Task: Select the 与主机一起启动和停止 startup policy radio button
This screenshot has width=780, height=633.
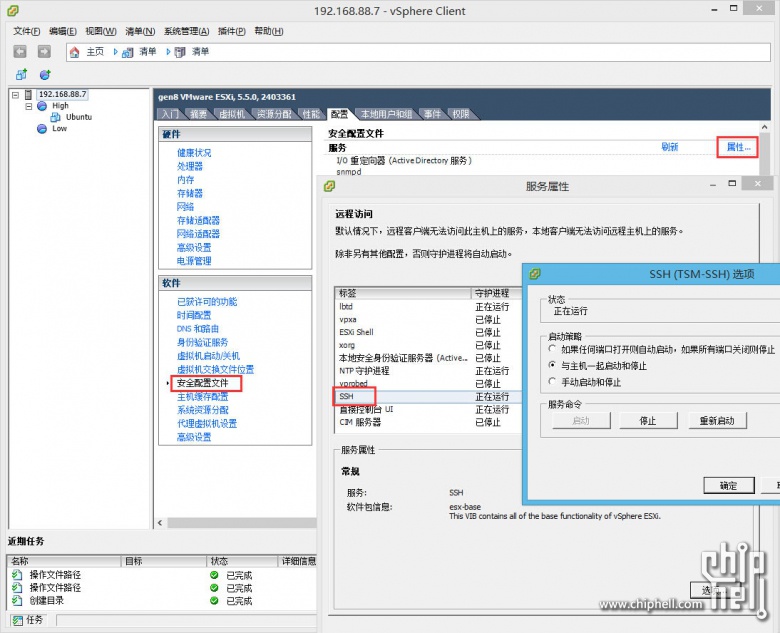Action: point(553,366)
